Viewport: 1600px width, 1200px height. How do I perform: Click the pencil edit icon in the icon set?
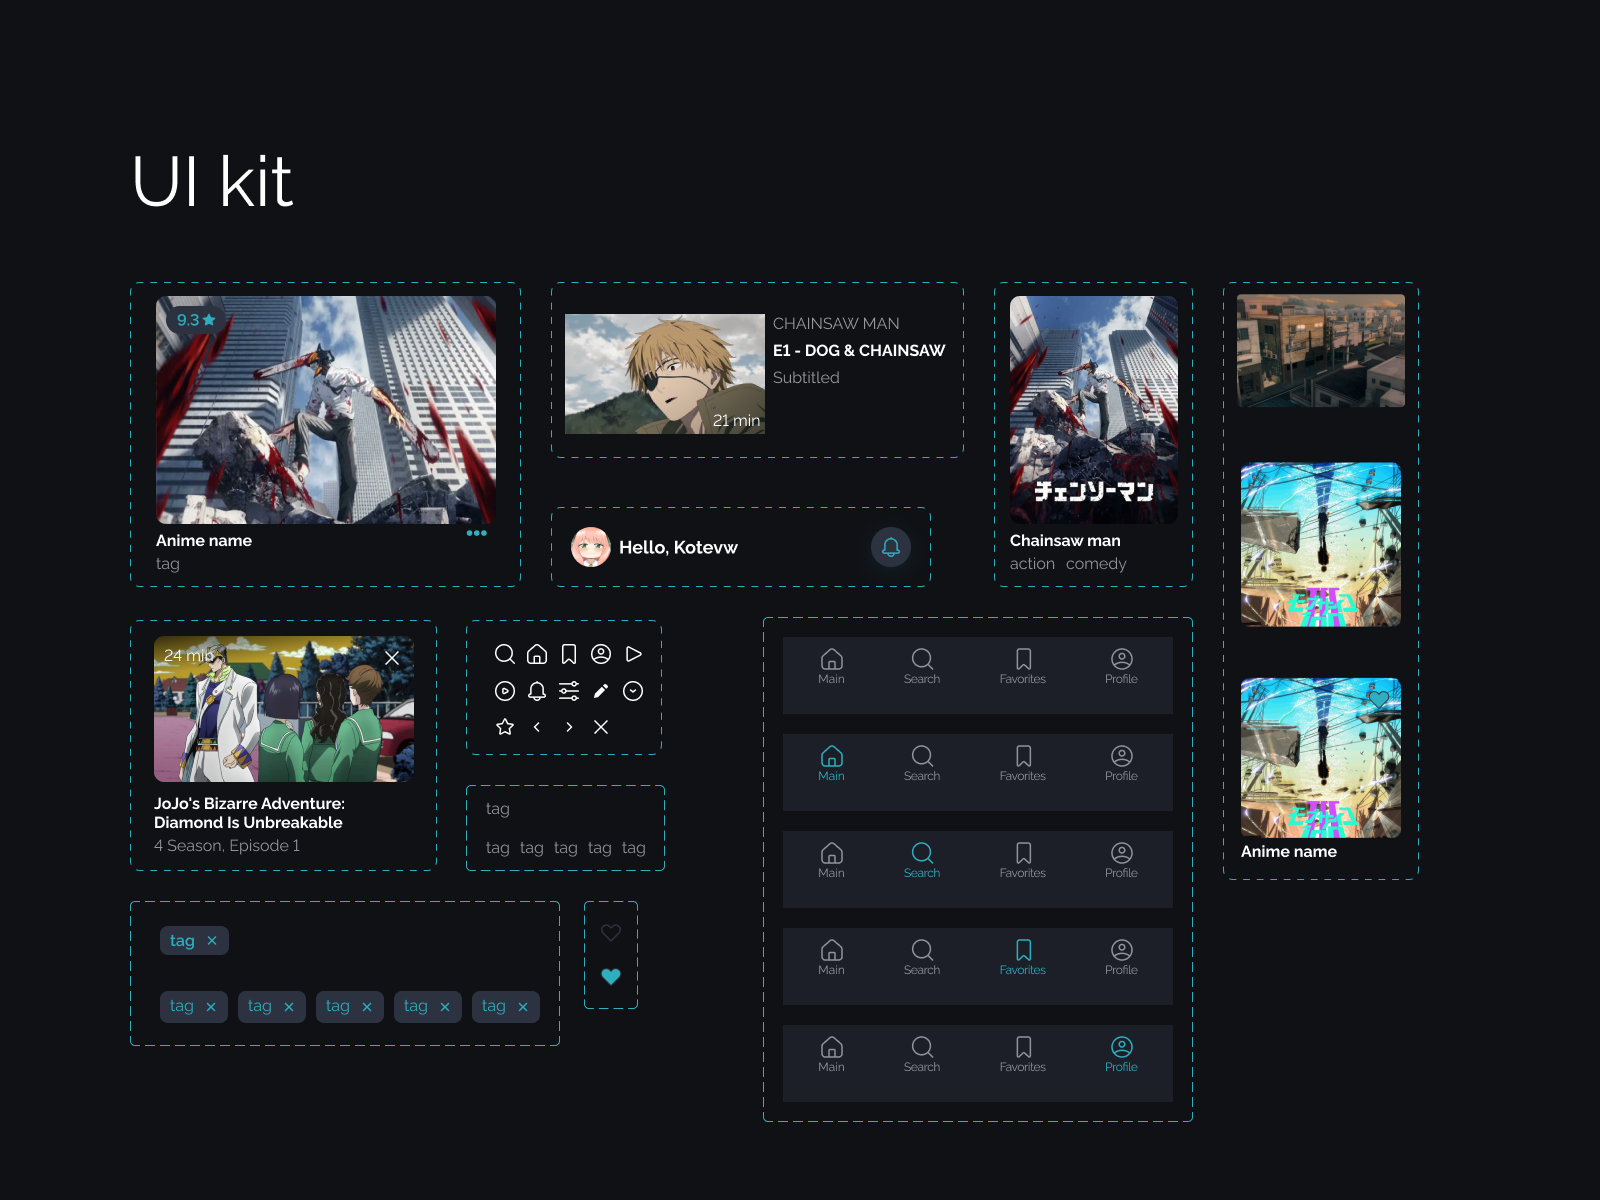(x=601, y=691)
